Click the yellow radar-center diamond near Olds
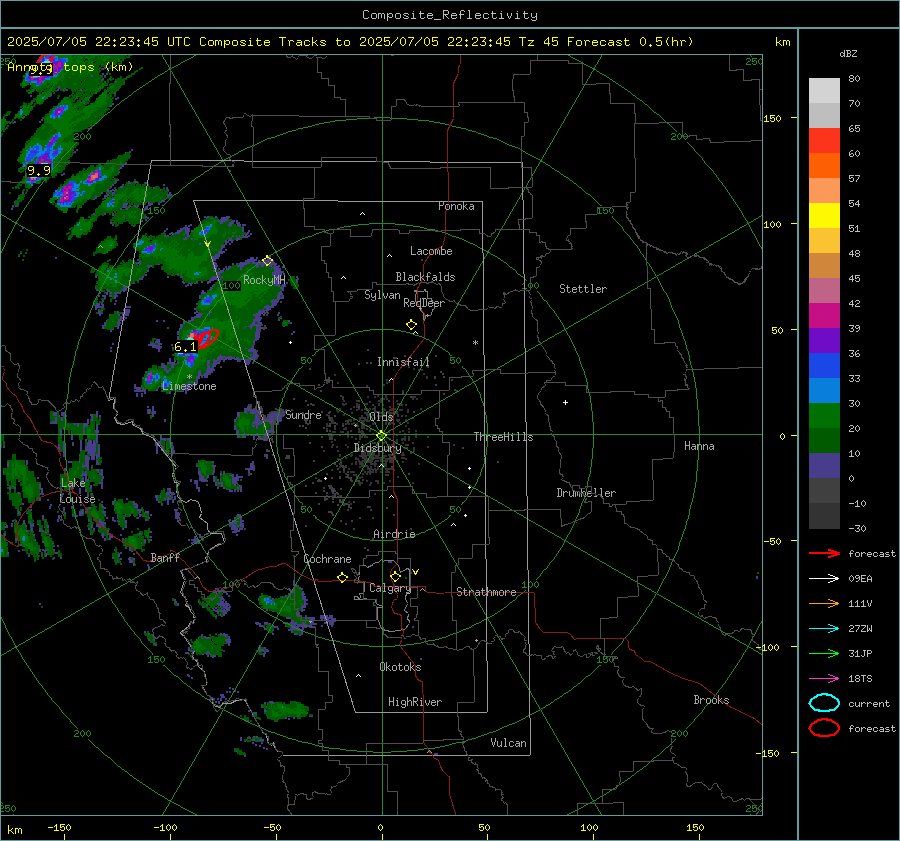Screen dimensions: 900x841 381,436
